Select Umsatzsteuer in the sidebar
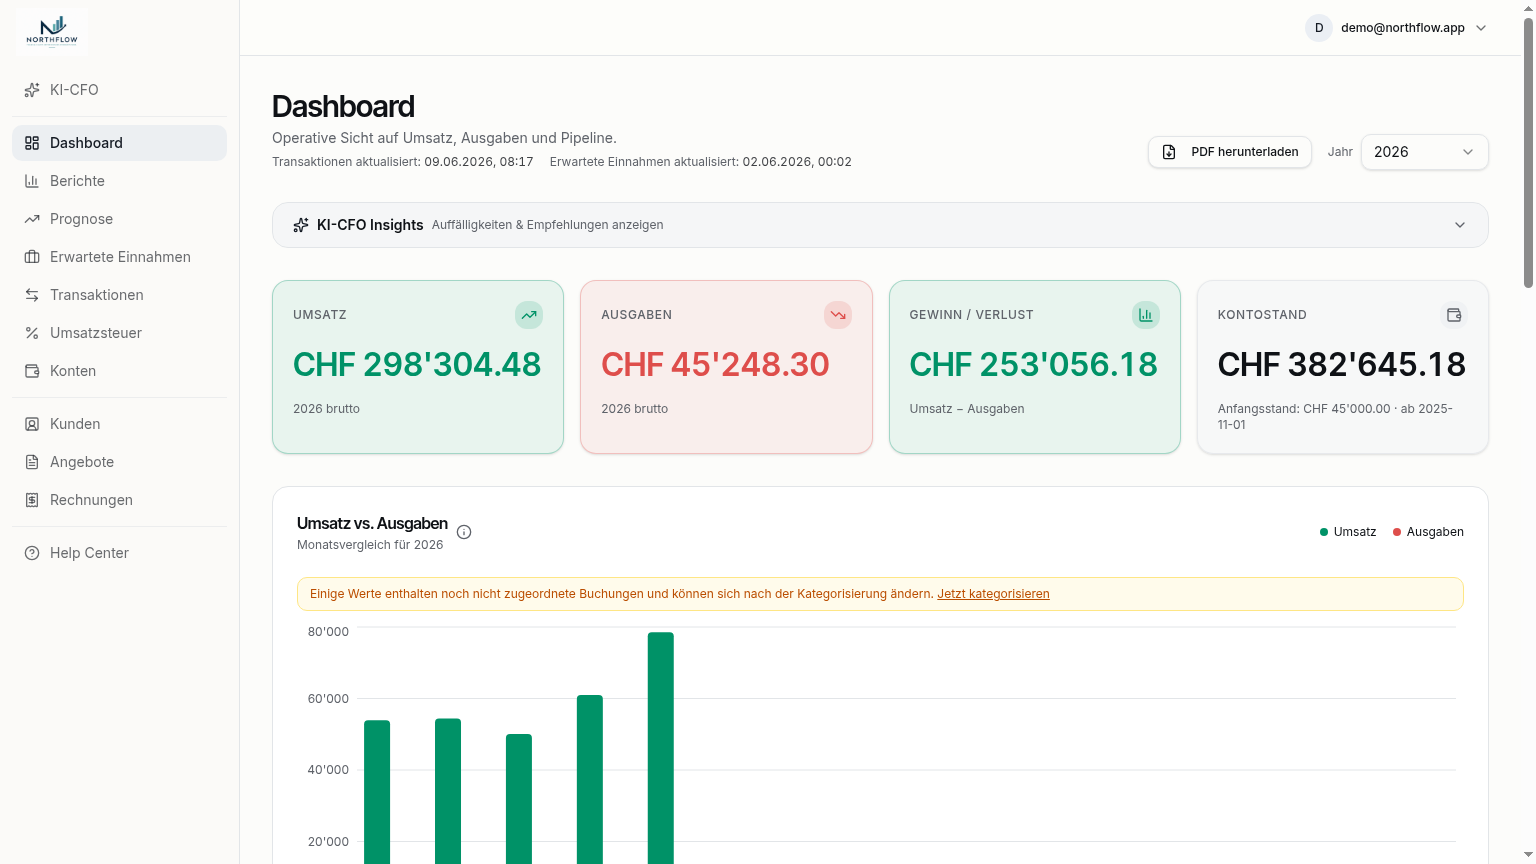Image resolution: width=1536 pixels, height=864 pixels. (x=119, y=333)
